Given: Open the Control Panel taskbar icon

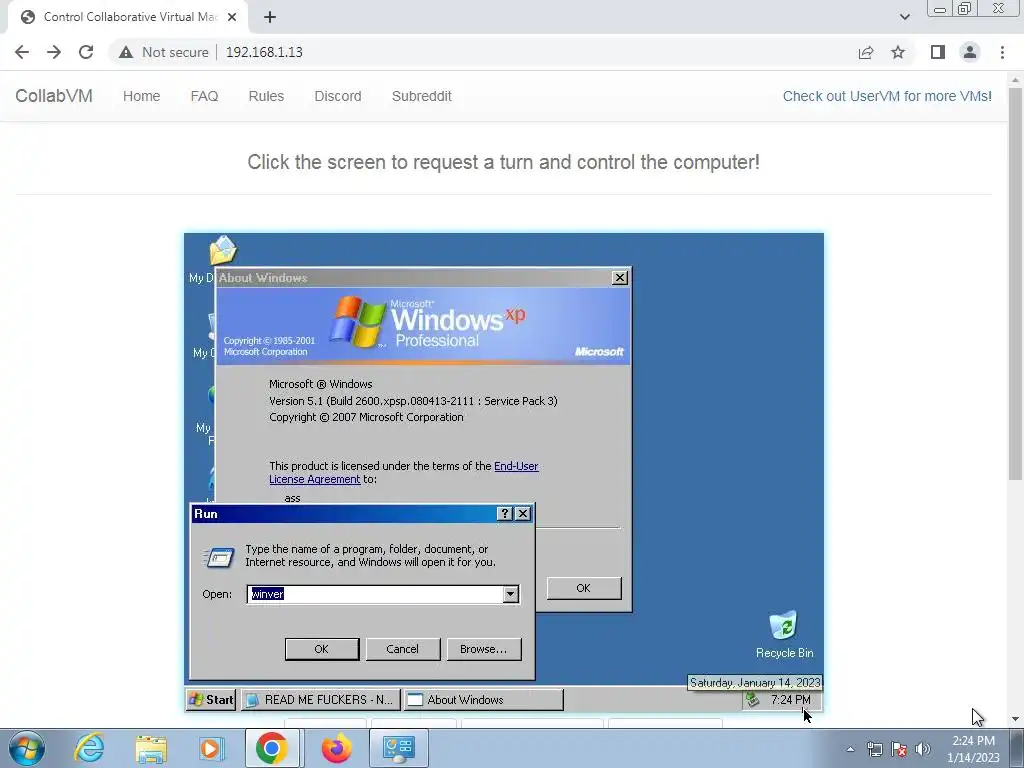Looking at the screenshot, I should tap(399, 748).
